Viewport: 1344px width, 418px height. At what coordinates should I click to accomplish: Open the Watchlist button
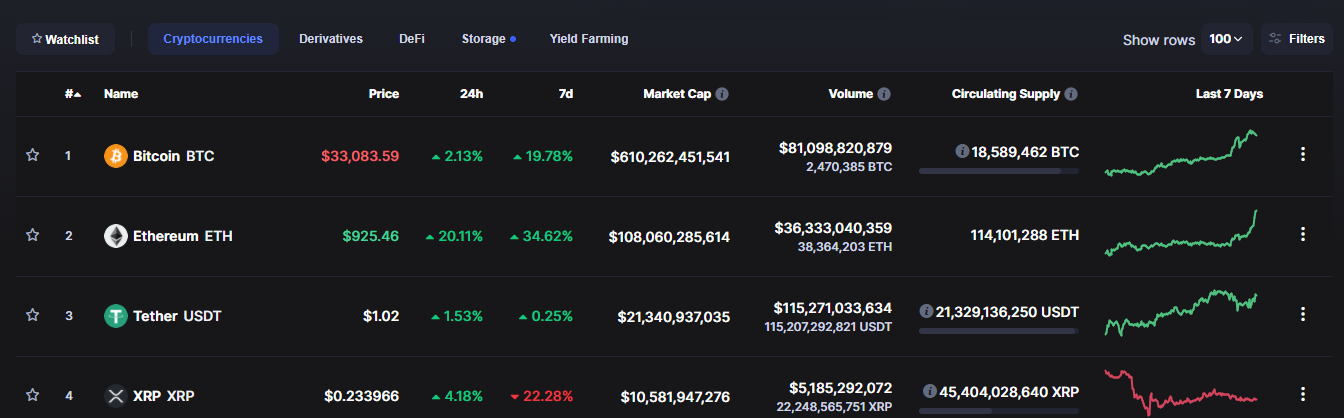65,39
